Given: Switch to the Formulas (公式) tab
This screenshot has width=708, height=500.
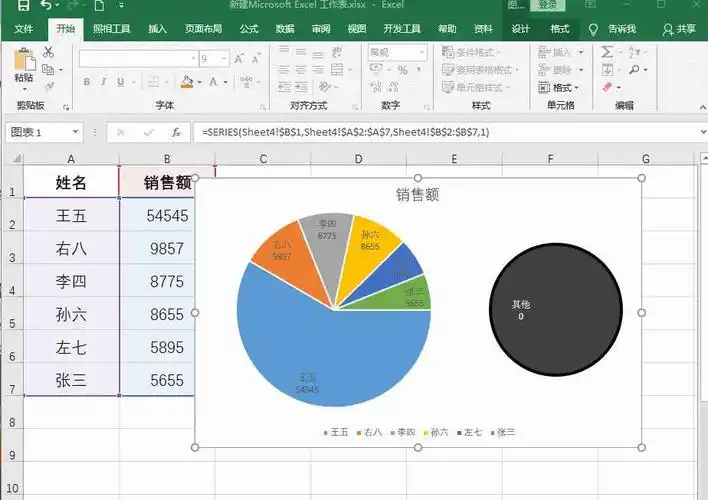Looking at the screenshot, I should 249,29.
